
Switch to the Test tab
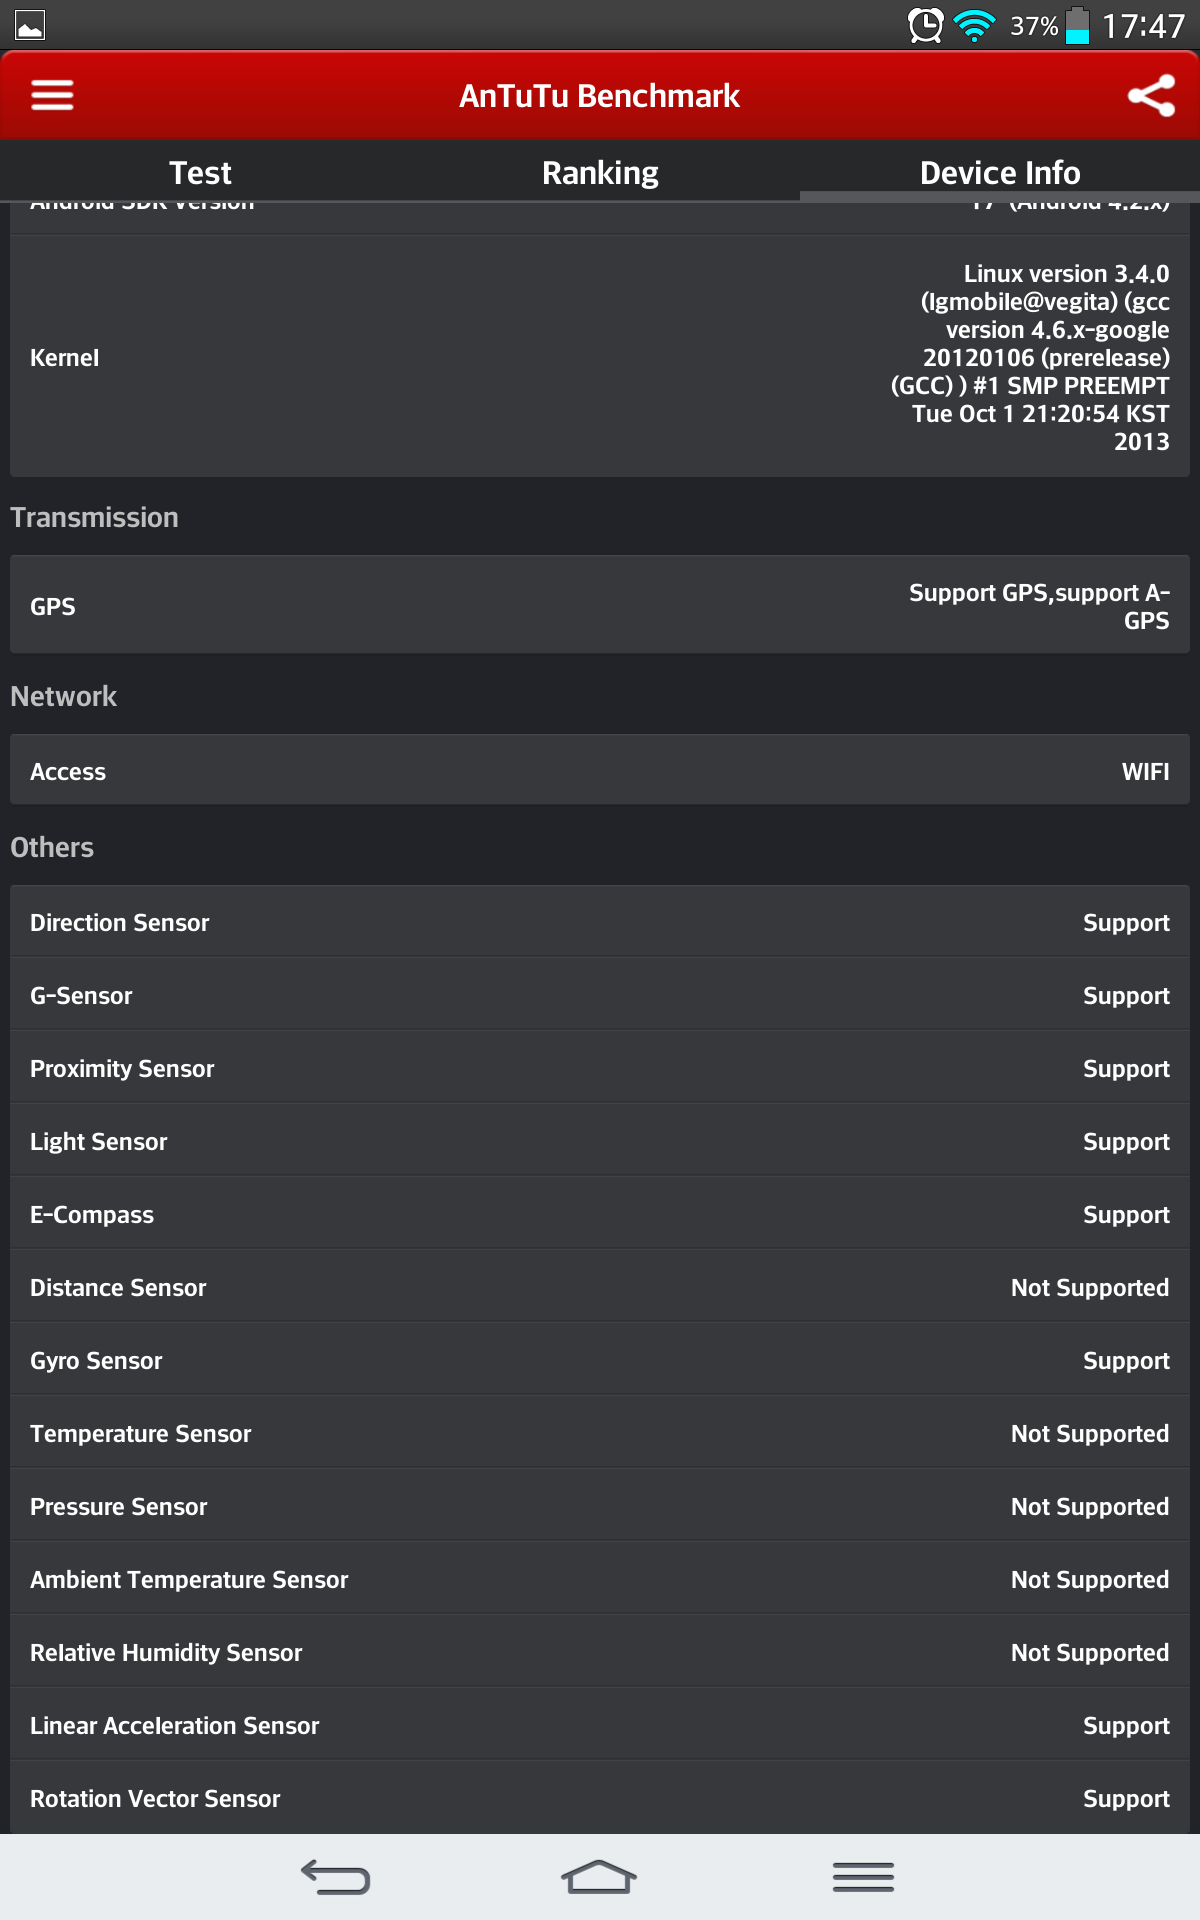pyautogui.click(x=200, y=173)
